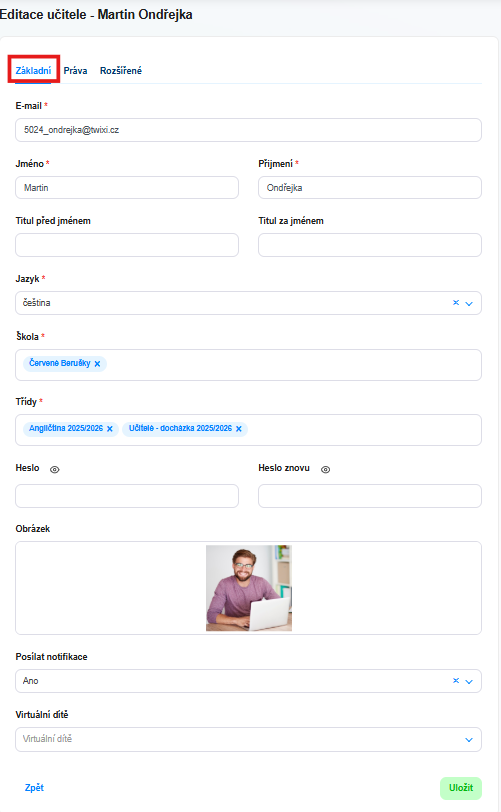Focus the E-mail input field
The height and width of the screenshot is (812, 501).
pos(248,130)
